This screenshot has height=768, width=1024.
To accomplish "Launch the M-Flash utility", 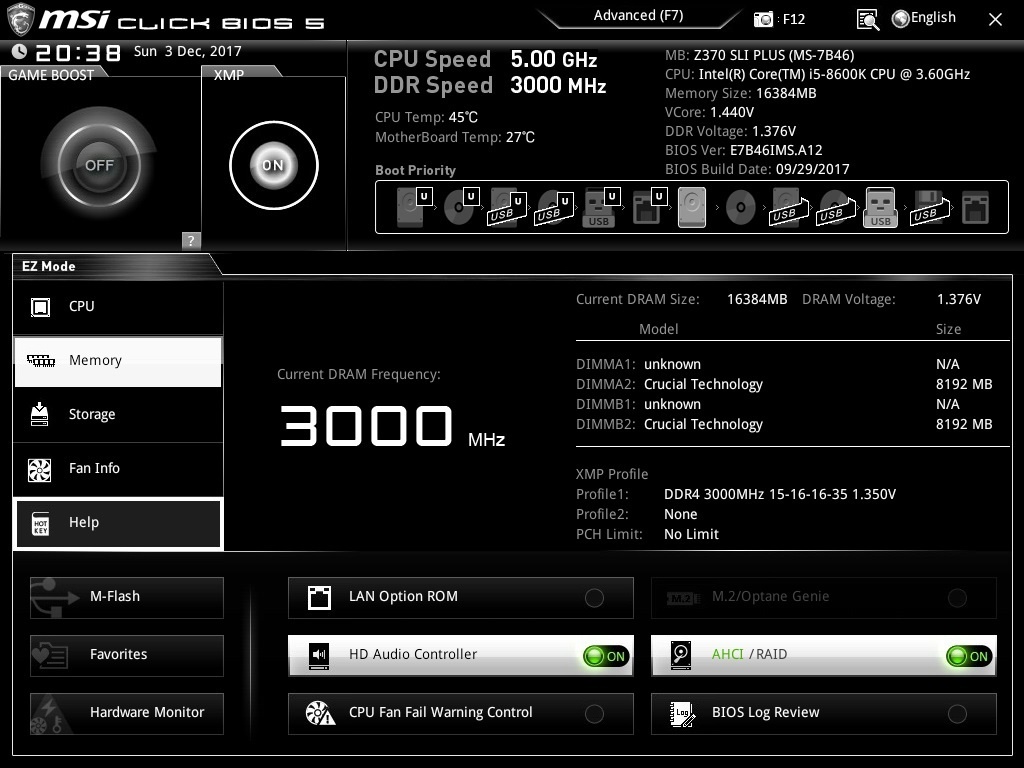I will pos(127,597).
